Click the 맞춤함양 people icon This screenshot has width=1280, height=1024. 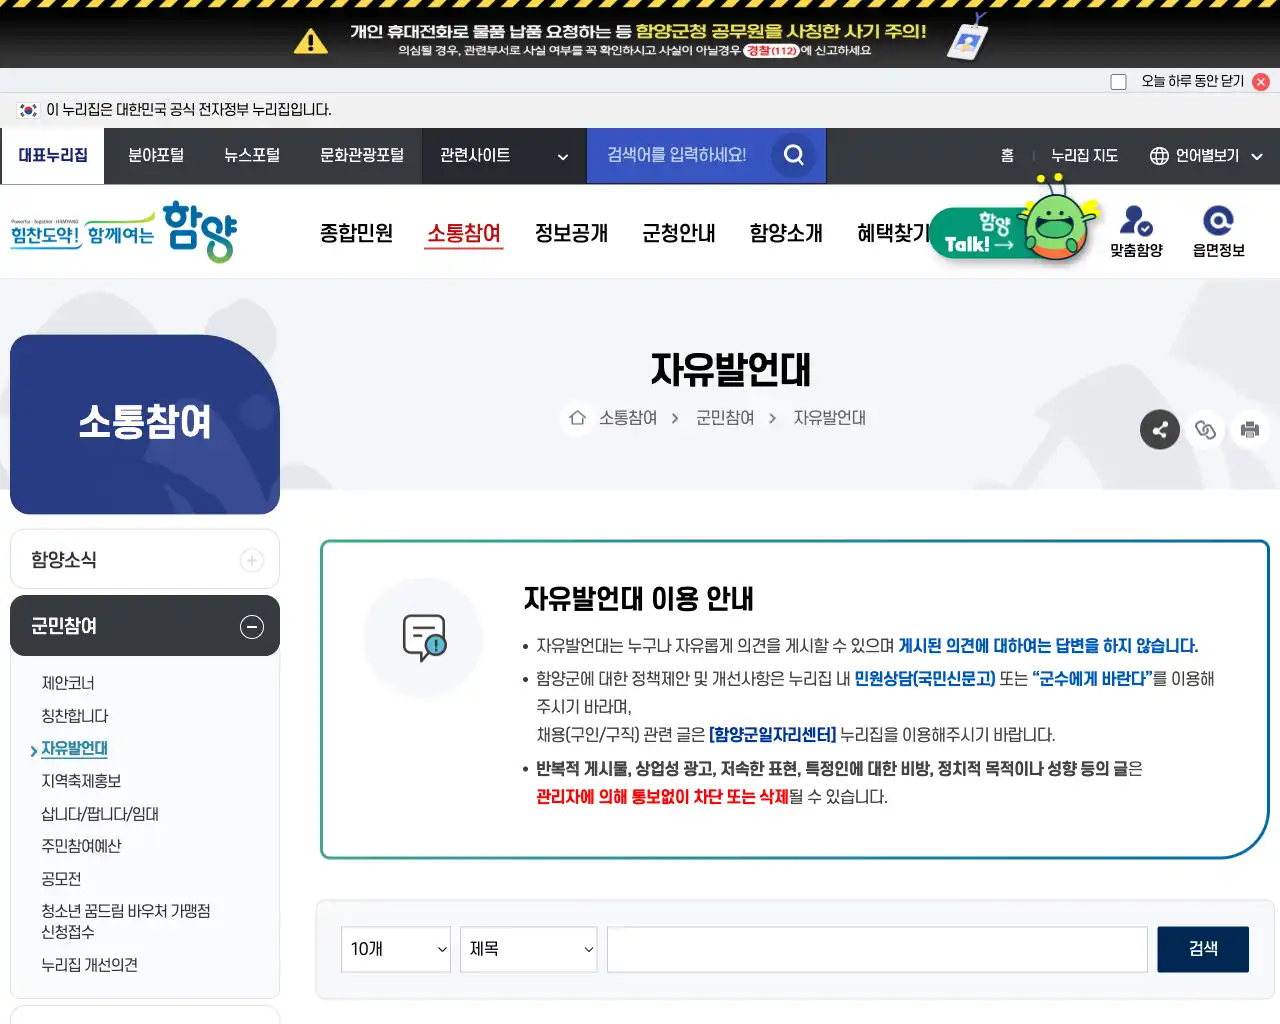click(x=1137, y=222)
